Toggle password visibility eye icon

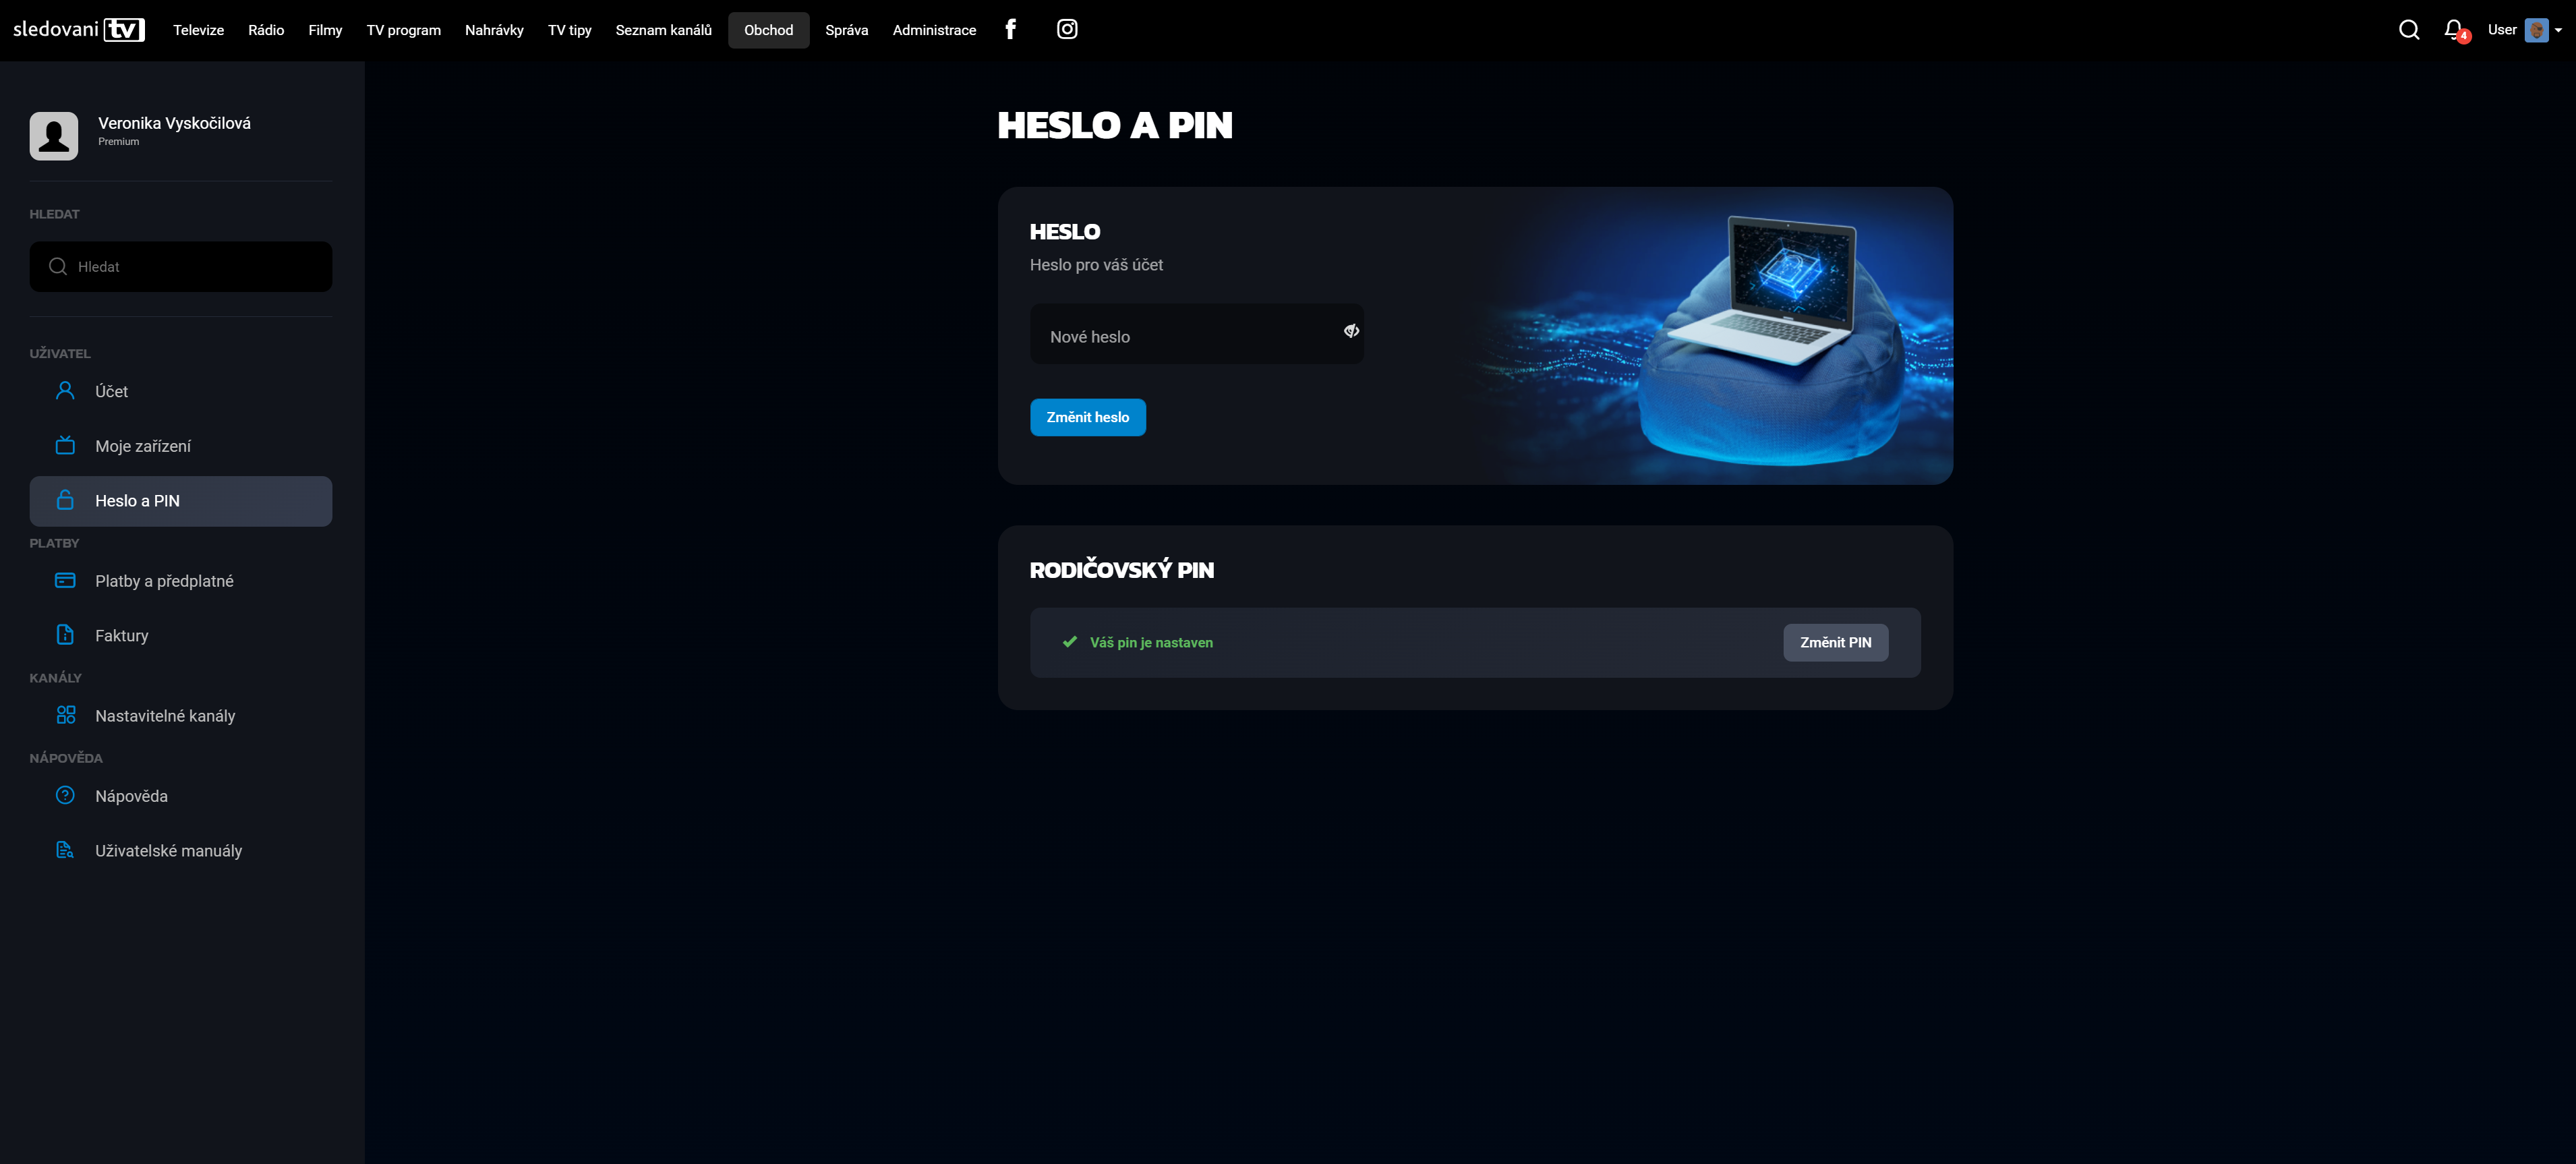[x=1351, y=331]
